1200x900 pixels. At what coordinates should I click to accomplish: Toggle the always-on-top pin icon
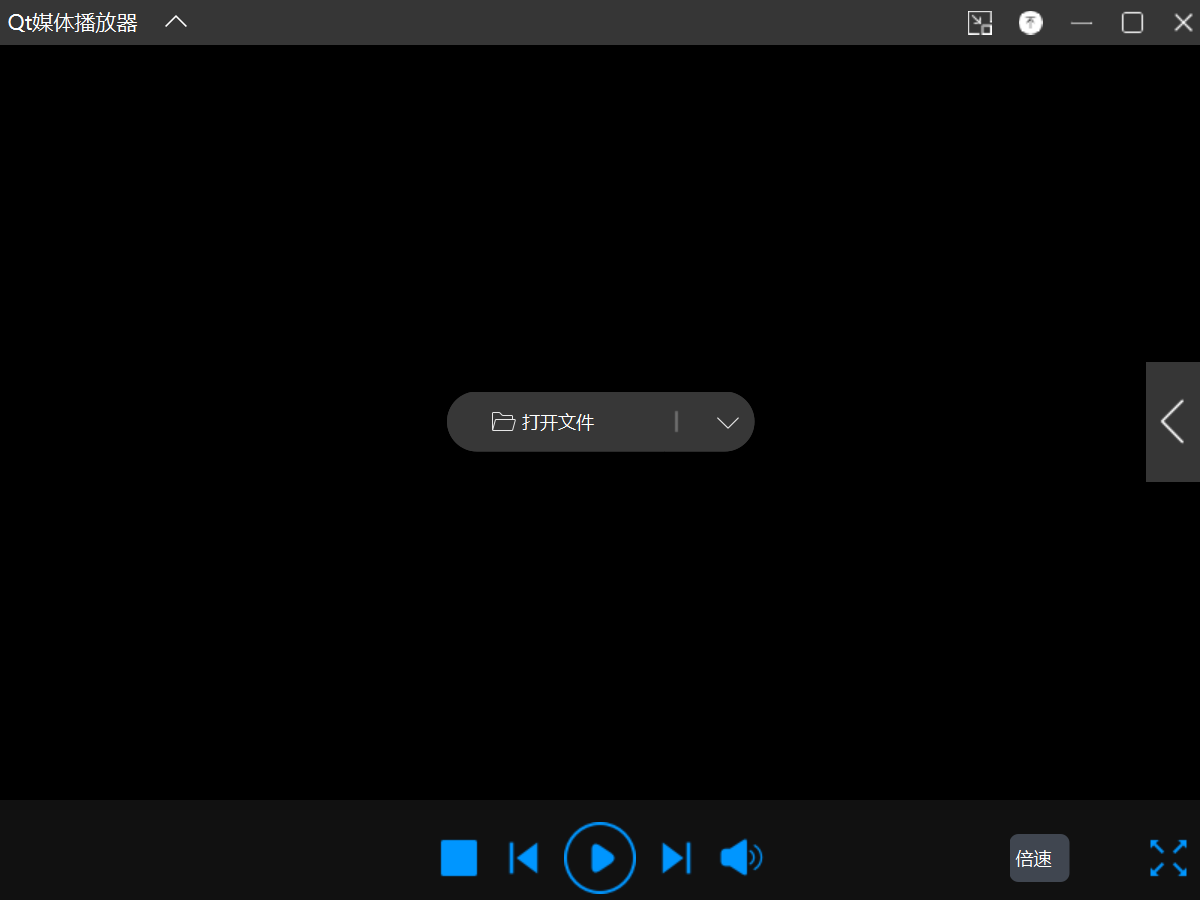1031,23
